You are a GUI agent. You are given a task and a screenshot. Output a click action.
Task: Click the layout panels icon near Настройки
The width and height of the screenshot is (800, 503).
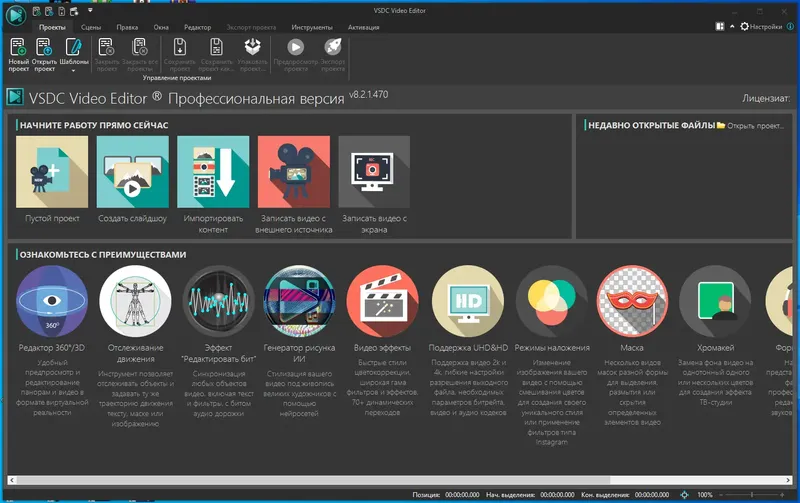click(x=720, y=26)
